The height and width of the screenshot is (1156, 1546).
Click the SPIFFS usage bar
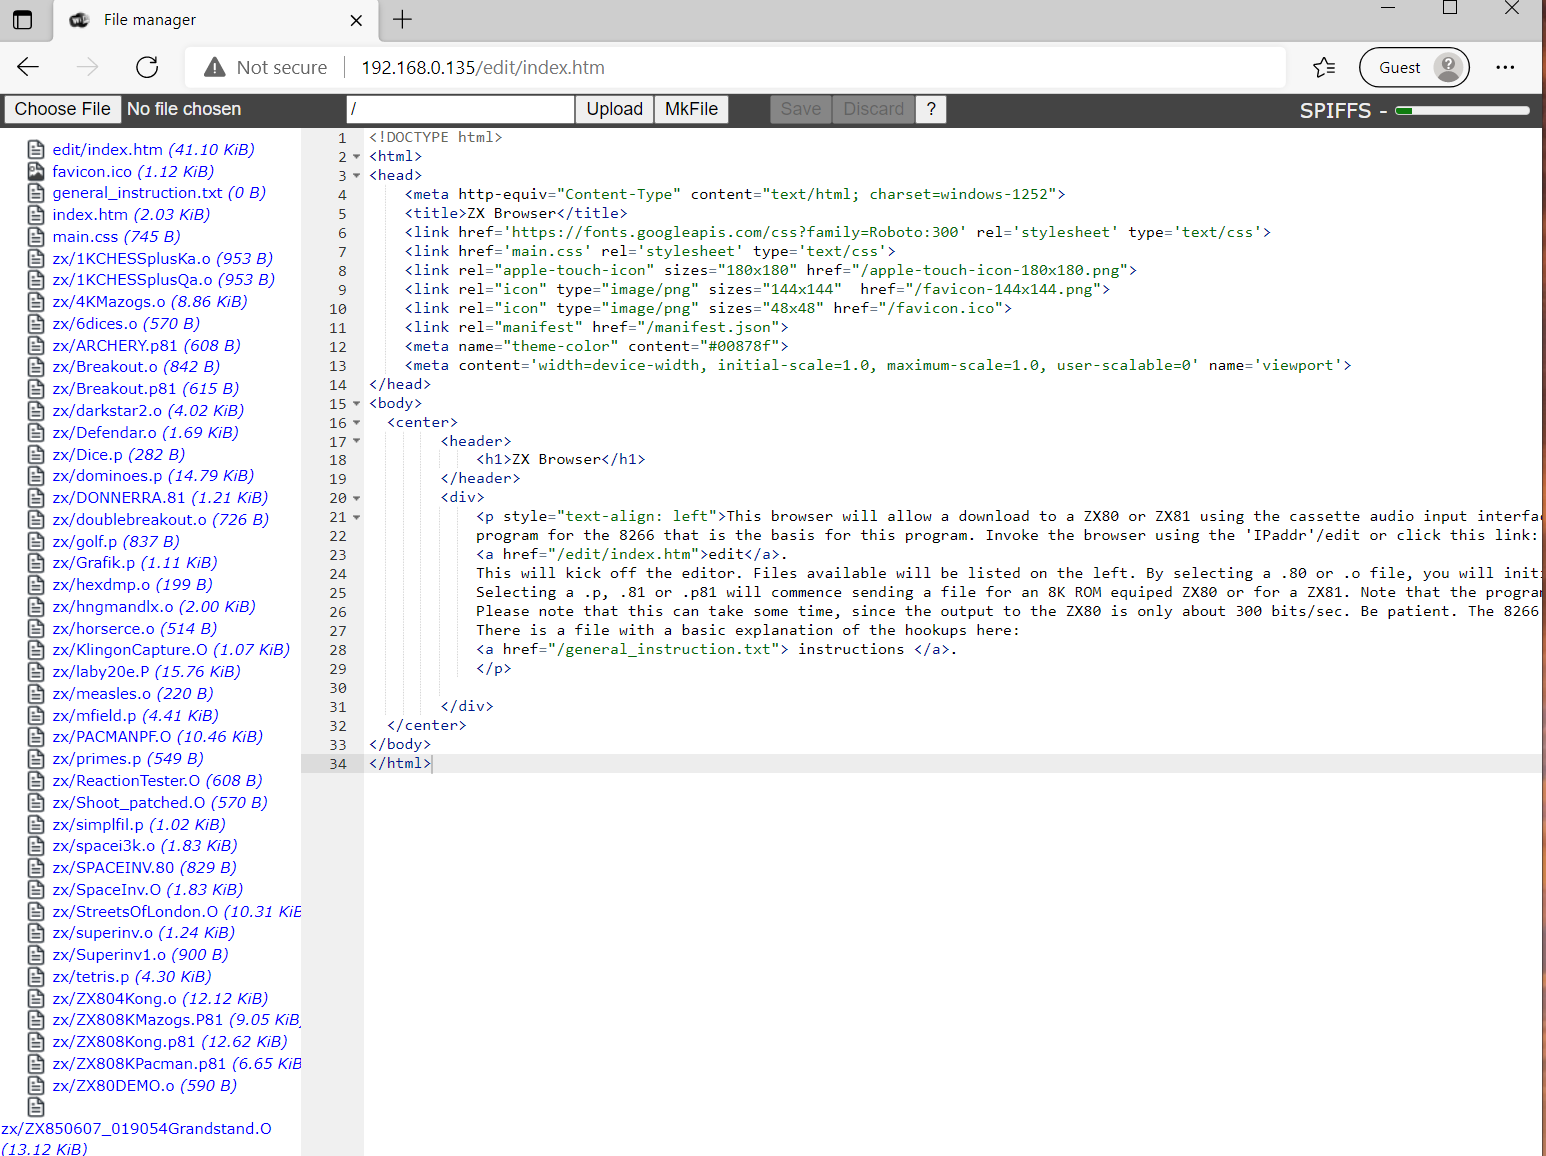1462,110
